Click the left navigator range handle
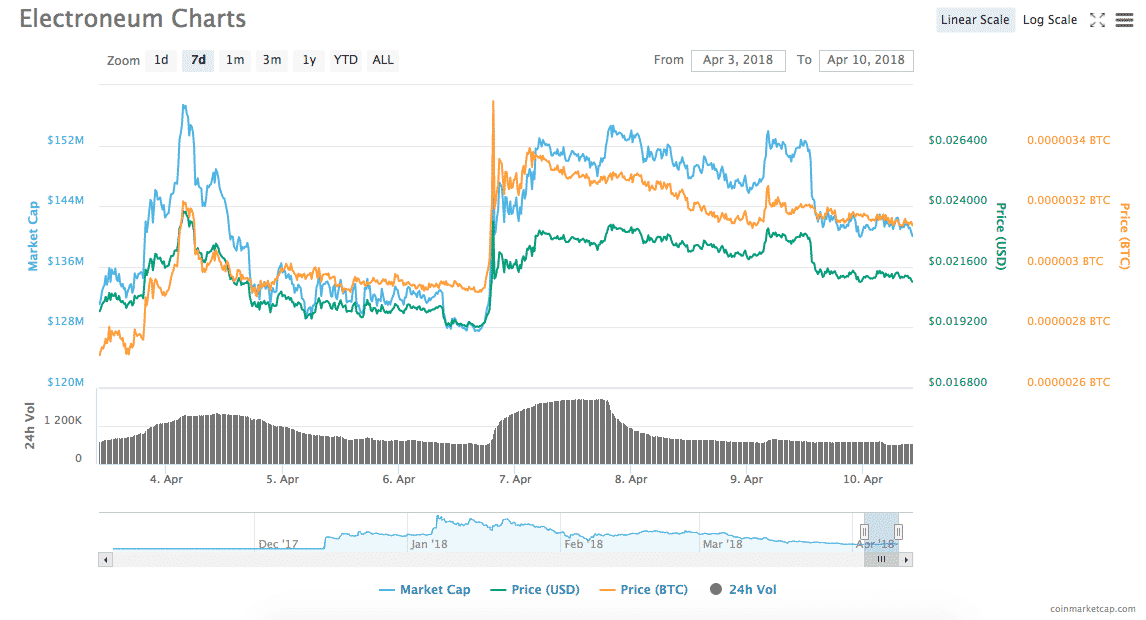 click(865, 532)
